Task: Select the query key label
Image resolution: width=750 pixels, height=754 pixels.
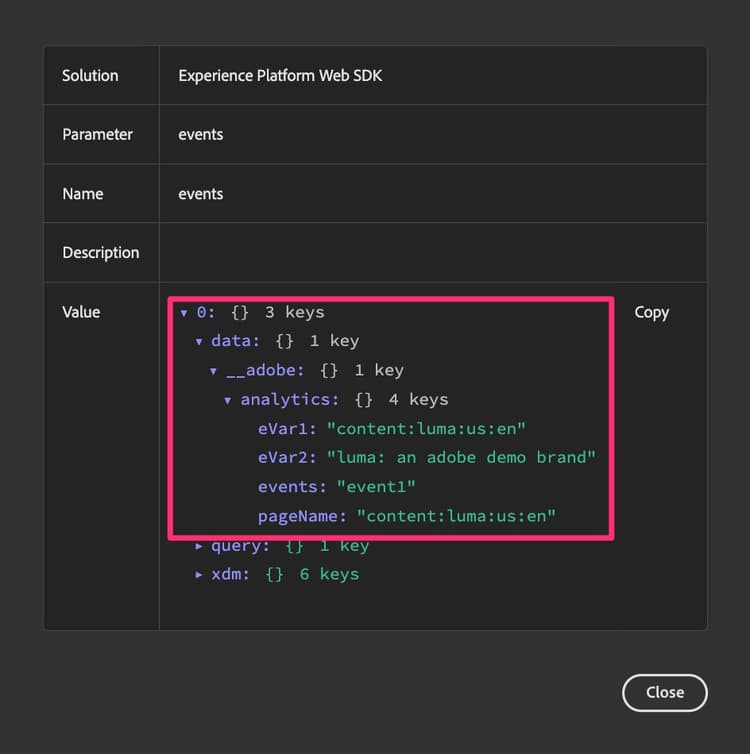Action: (x=240, y=546)
